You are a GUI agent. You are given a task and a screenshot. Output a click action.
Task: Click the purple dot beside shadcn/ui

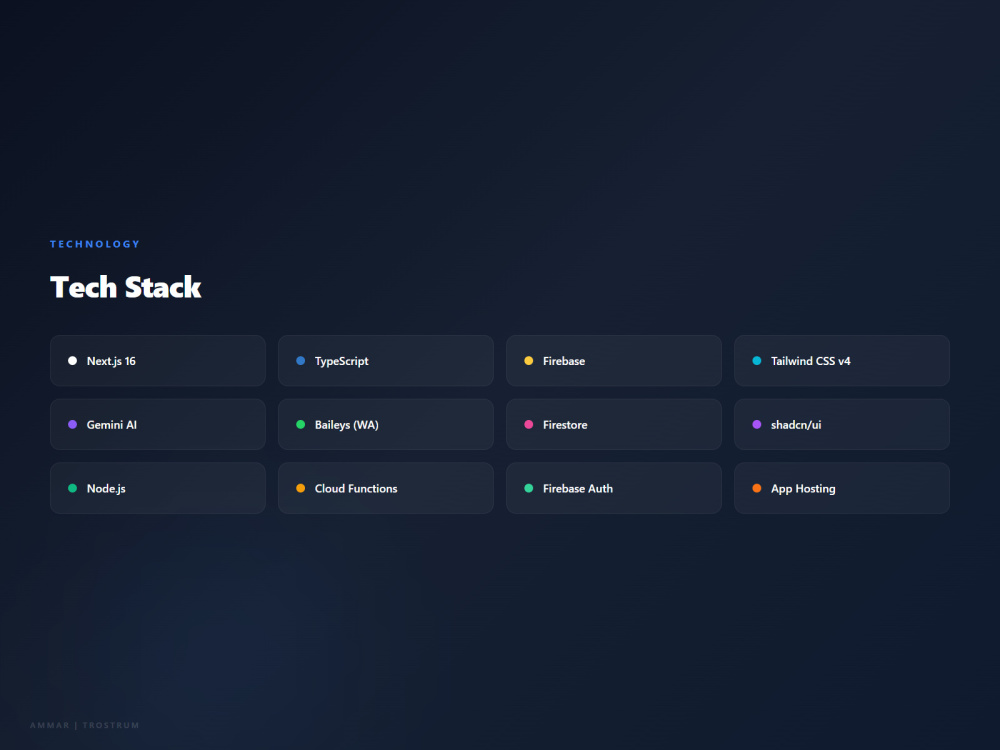click(756, 425)
